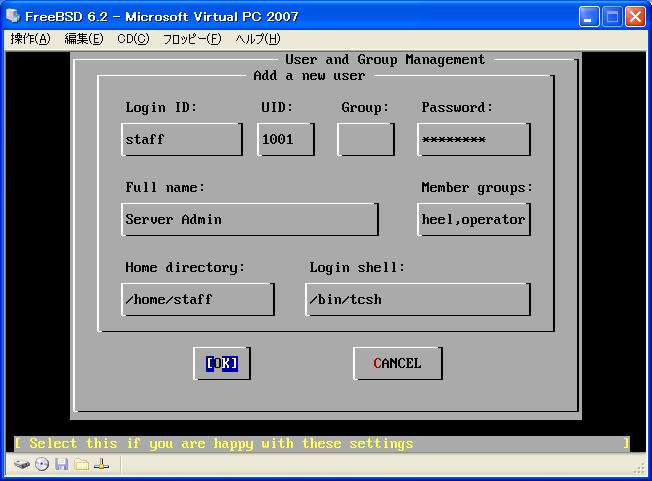Viewport: 652px width, 481px height.
Task: Close the Virtual PC window
Action: click(x=635, y=17)
